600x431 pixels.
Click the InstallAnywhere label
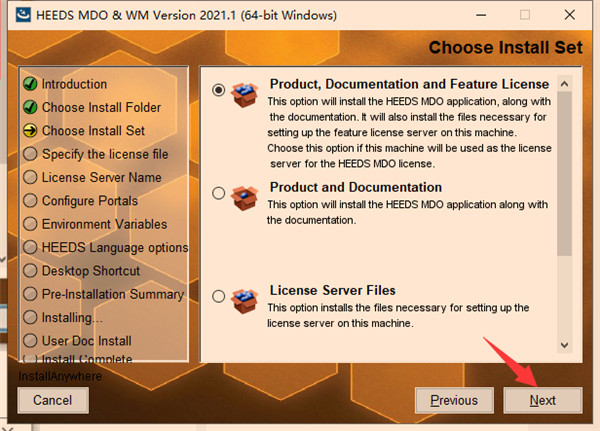pyautogui.click(x=60, y=376)
